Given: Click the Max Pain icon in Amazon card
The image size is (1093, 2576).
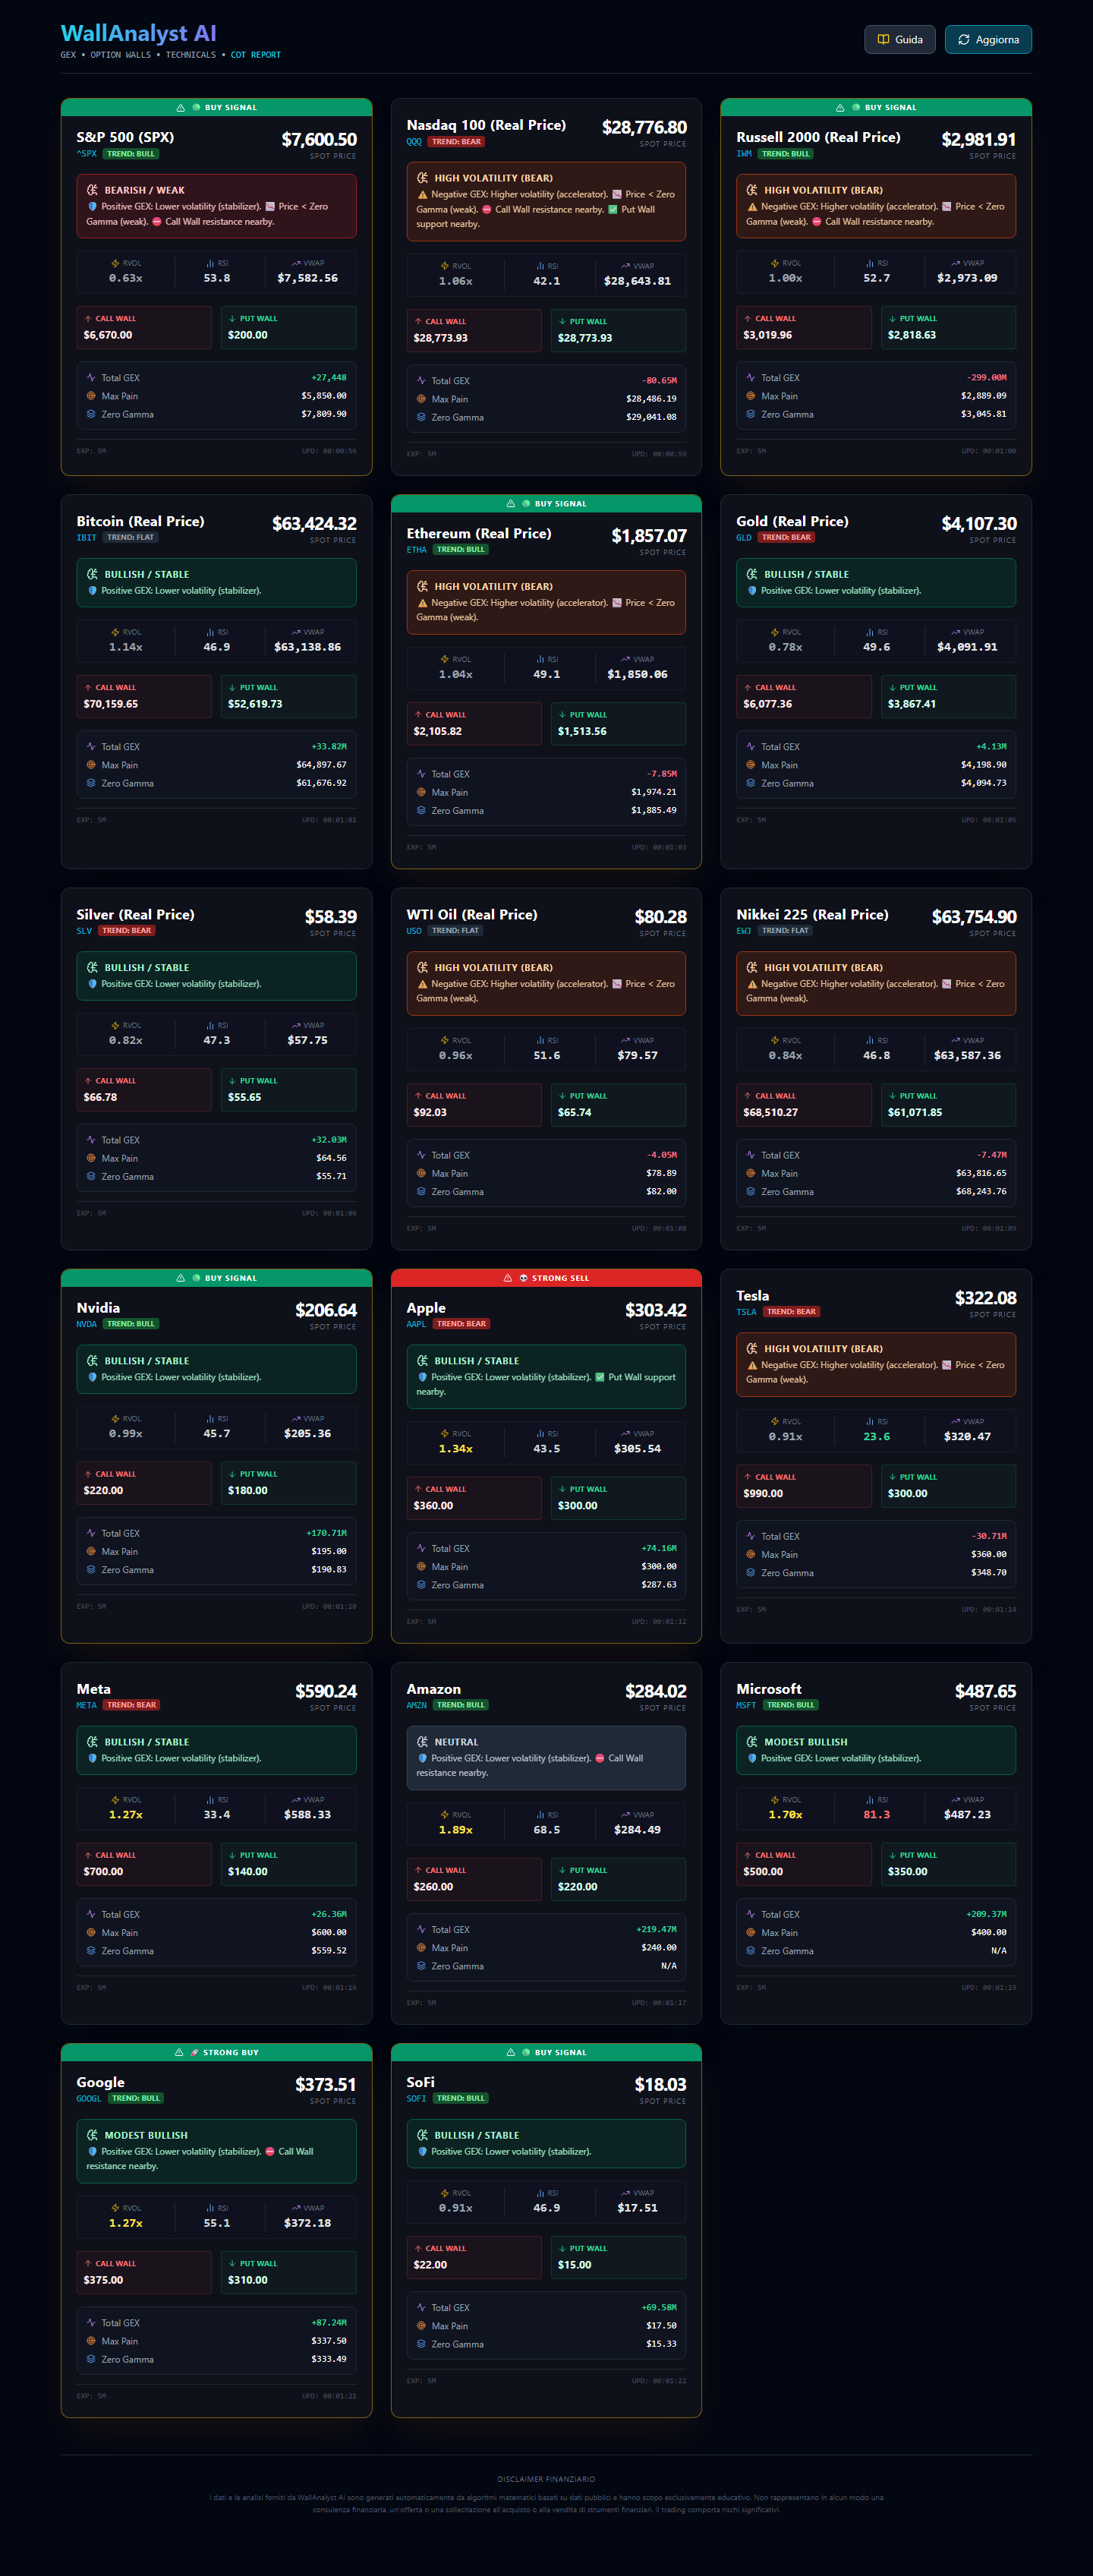Looking at the screenshot, I should click(x=421, y=1948).
